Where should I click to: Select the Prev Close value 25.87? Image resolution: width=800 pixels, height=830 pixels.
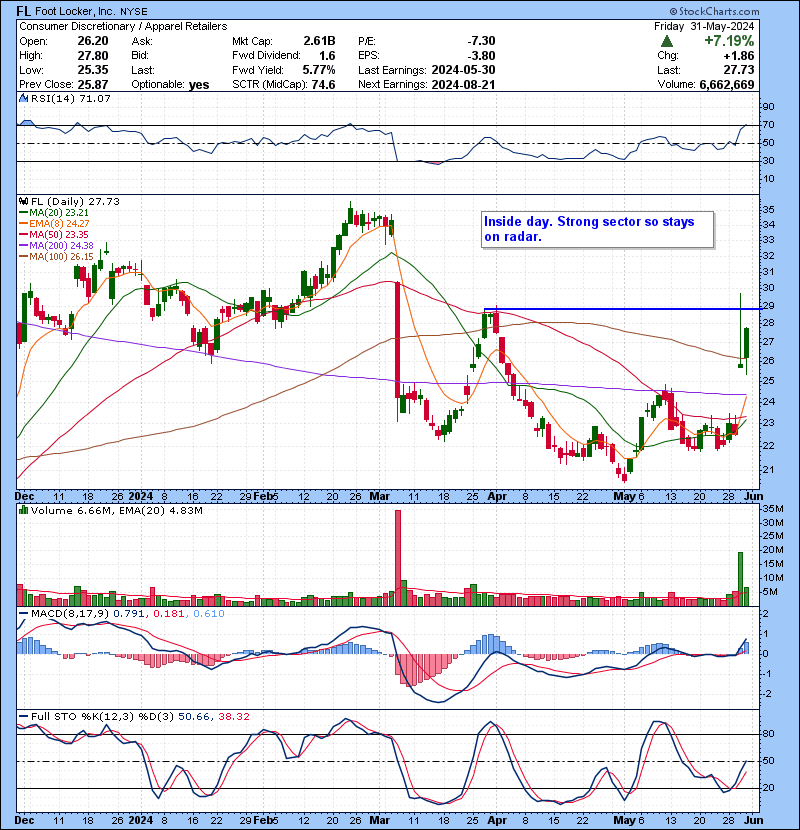pos(93,85)
